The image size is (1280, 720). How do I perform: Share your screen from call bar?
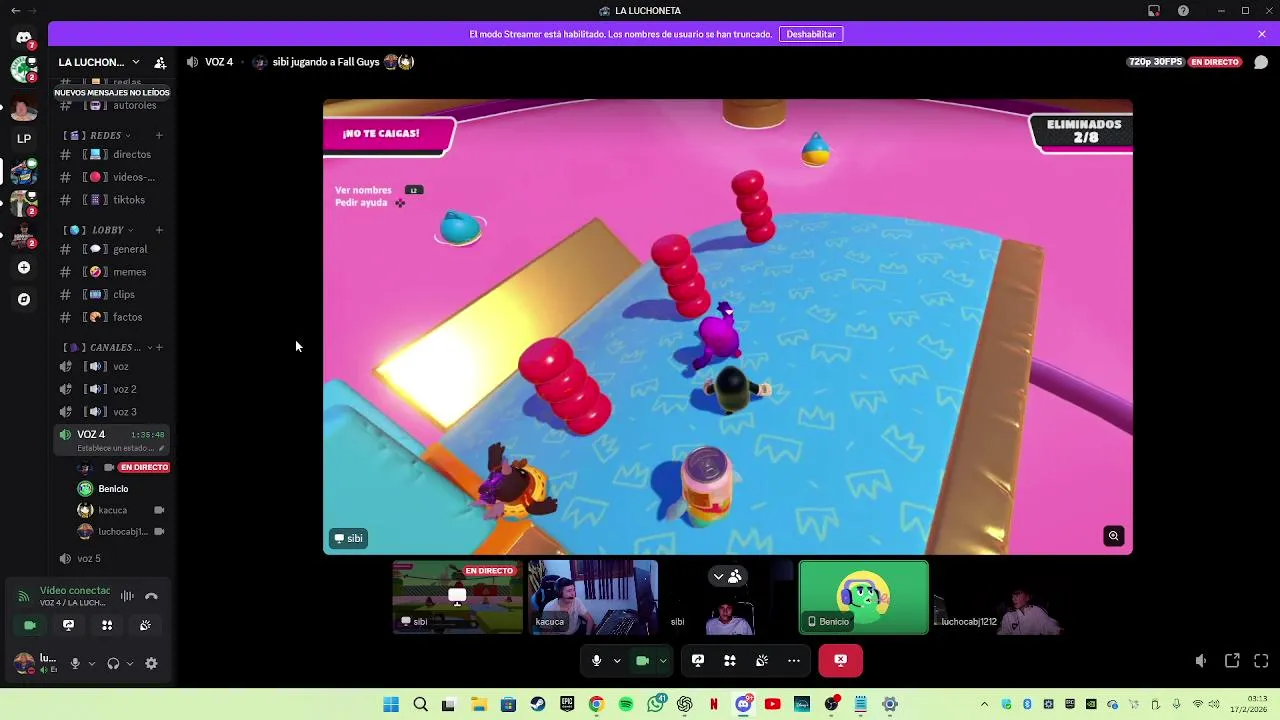point(698,660)
